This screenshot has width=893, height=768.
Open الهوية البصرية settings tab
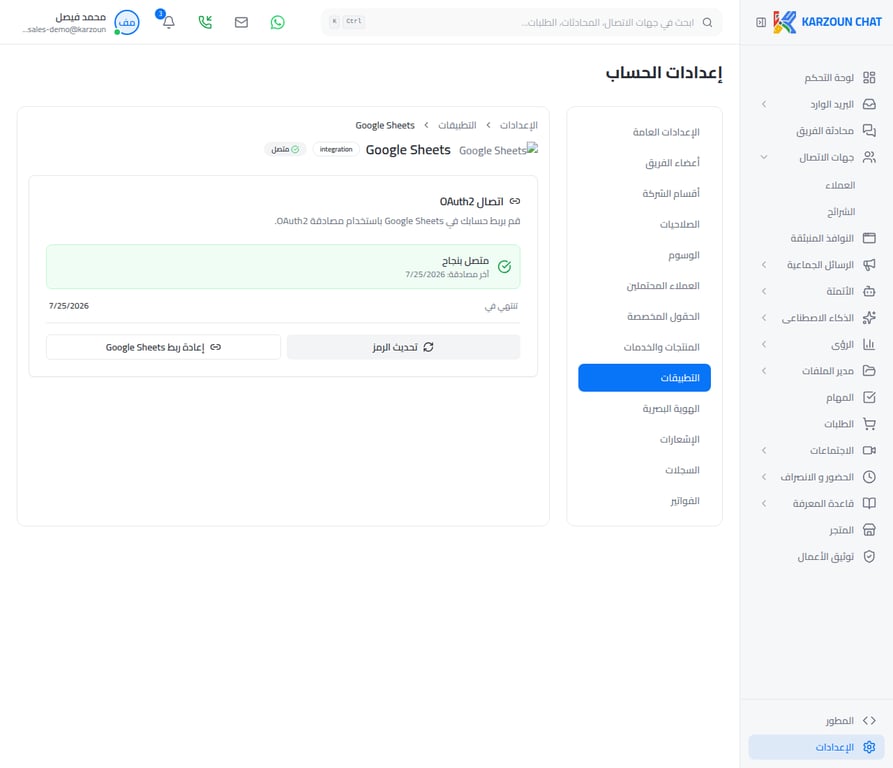coord(644,409)
